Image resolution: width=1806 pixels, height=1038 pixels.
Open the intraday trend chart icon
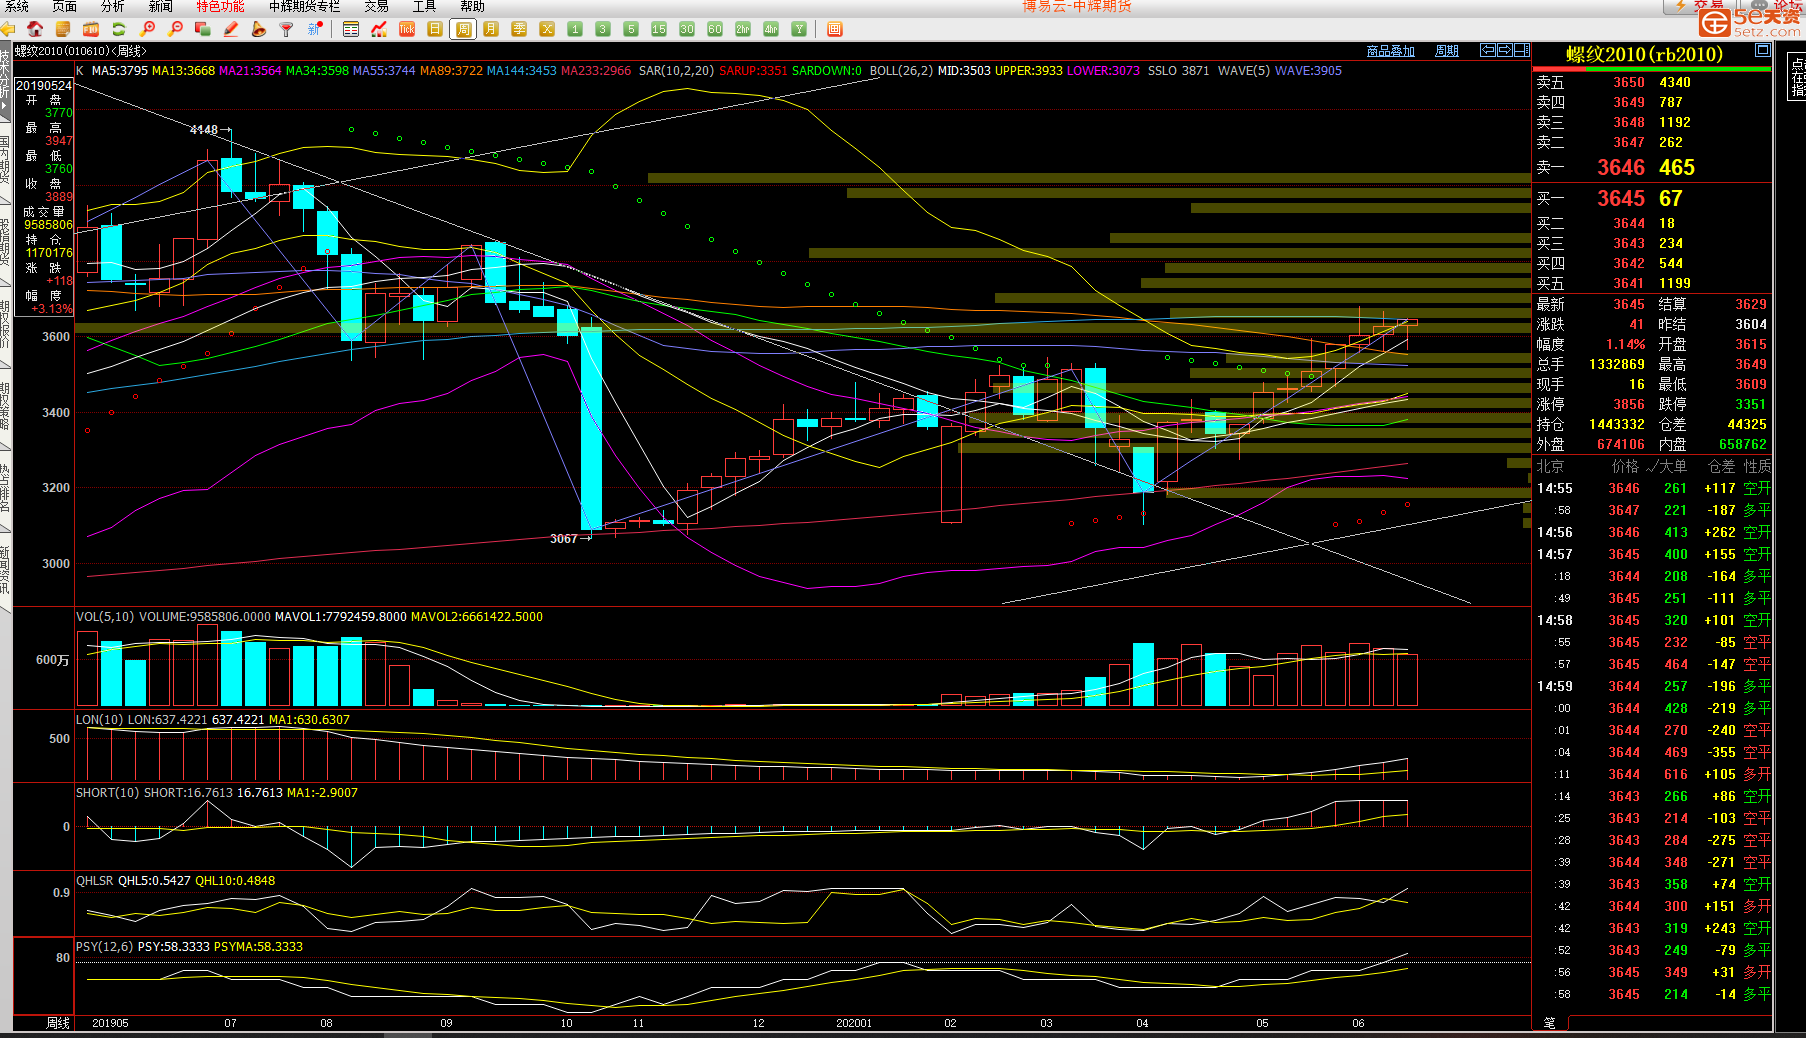pos(379,29)
